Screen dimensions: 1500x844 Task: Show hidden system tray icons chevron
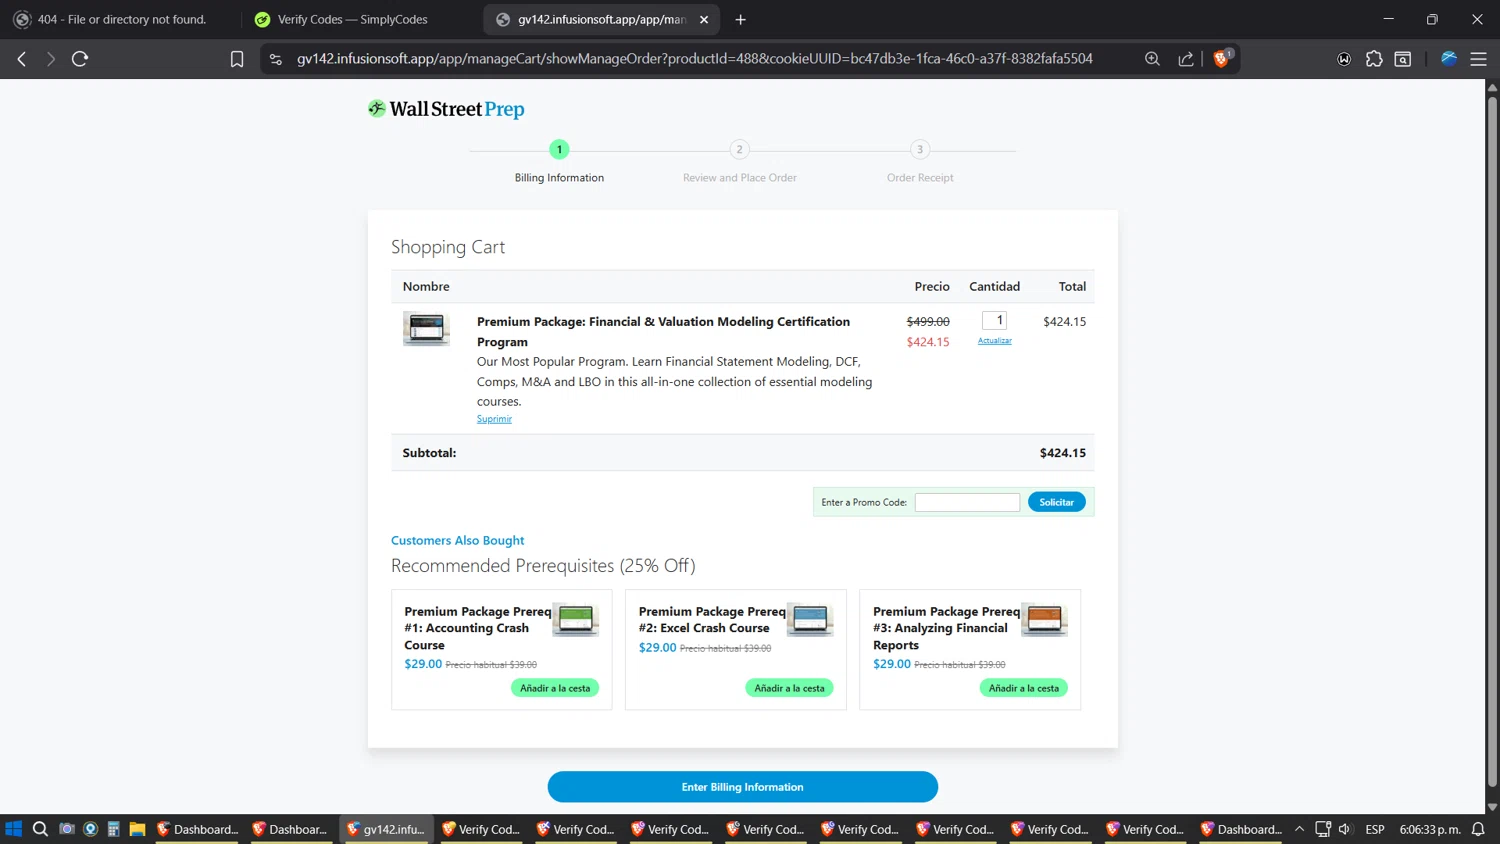tap(1299, 829)
